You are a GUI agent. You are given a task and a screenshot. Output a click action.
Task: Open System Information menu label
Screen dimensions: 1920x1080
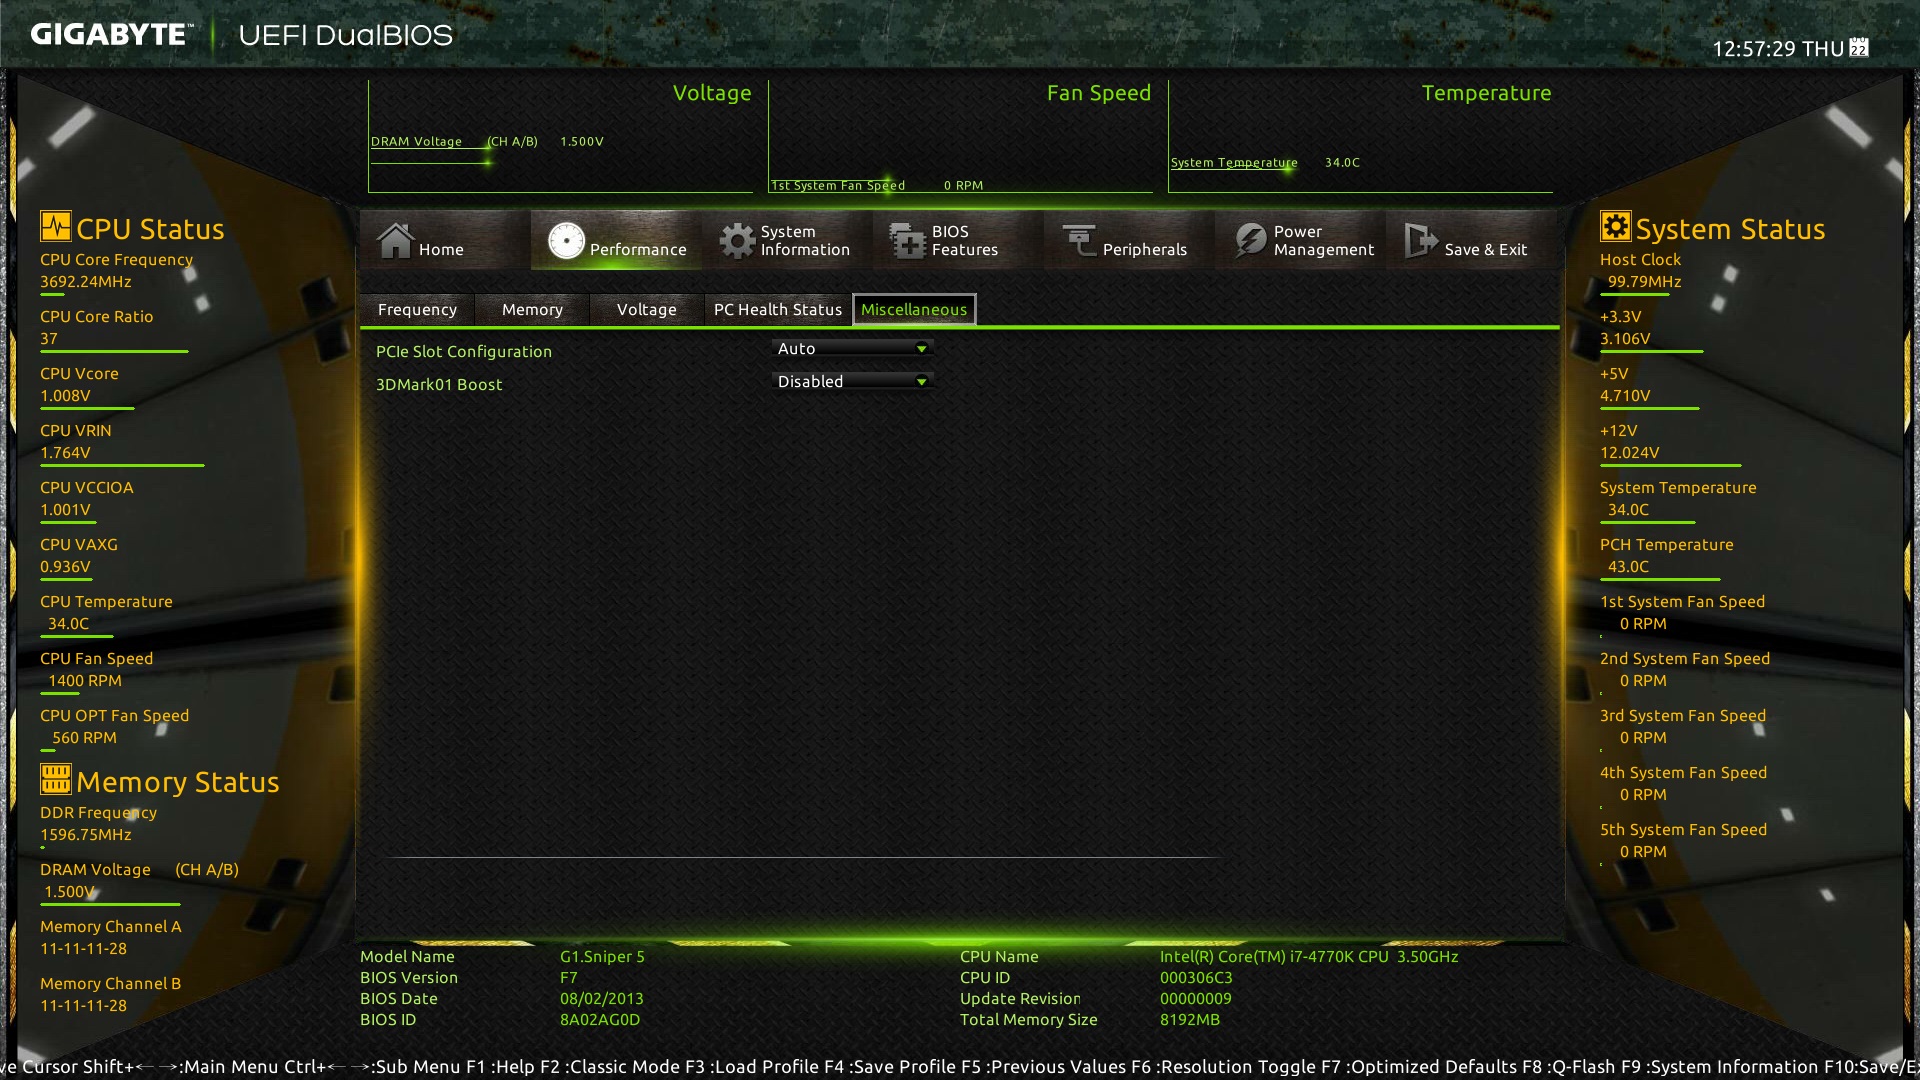(805, 241)
